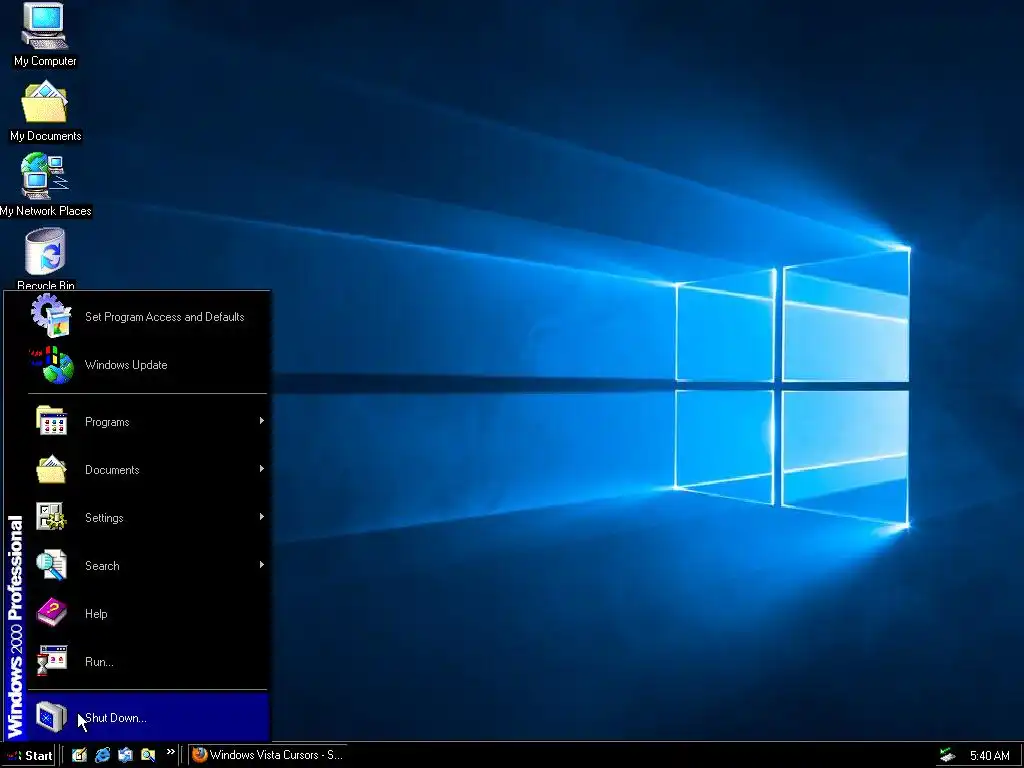Viewport: 1024px width, 768px height.
Task: Show Desktop from the Quick Launch bar
Action: 79,755
